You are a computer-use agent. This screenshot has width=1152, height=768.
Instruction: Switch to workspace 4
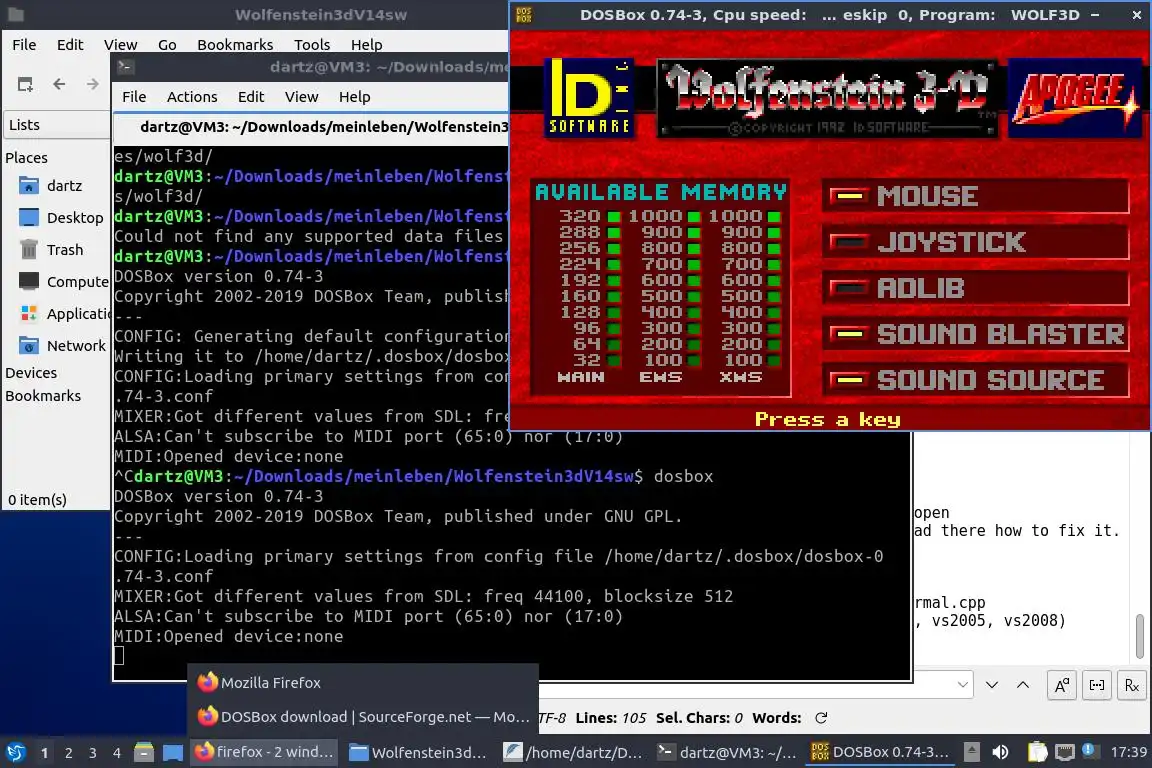[117, 753]
